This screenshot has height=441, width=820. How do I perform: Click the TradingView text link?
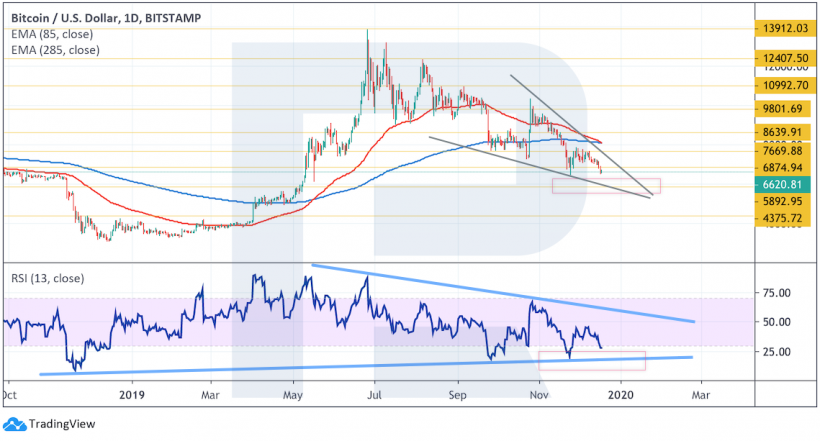point(56,422)
